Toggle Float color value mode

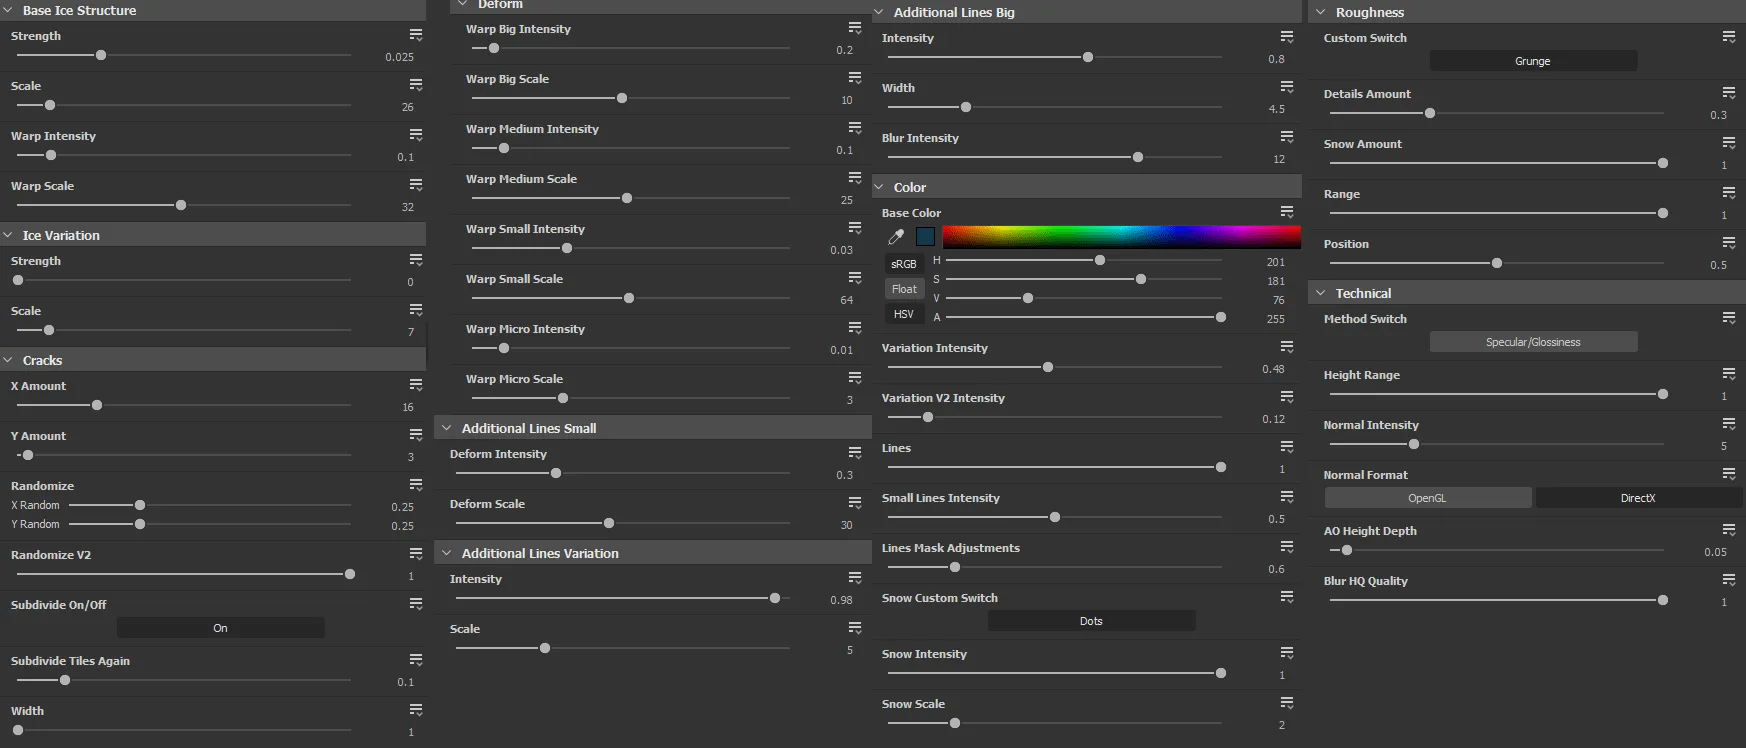904,289
